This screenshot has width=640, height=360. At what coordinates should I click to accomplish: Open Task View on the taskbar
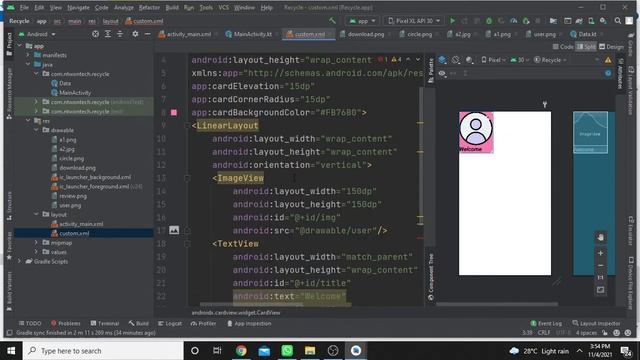tap(217, 351)
